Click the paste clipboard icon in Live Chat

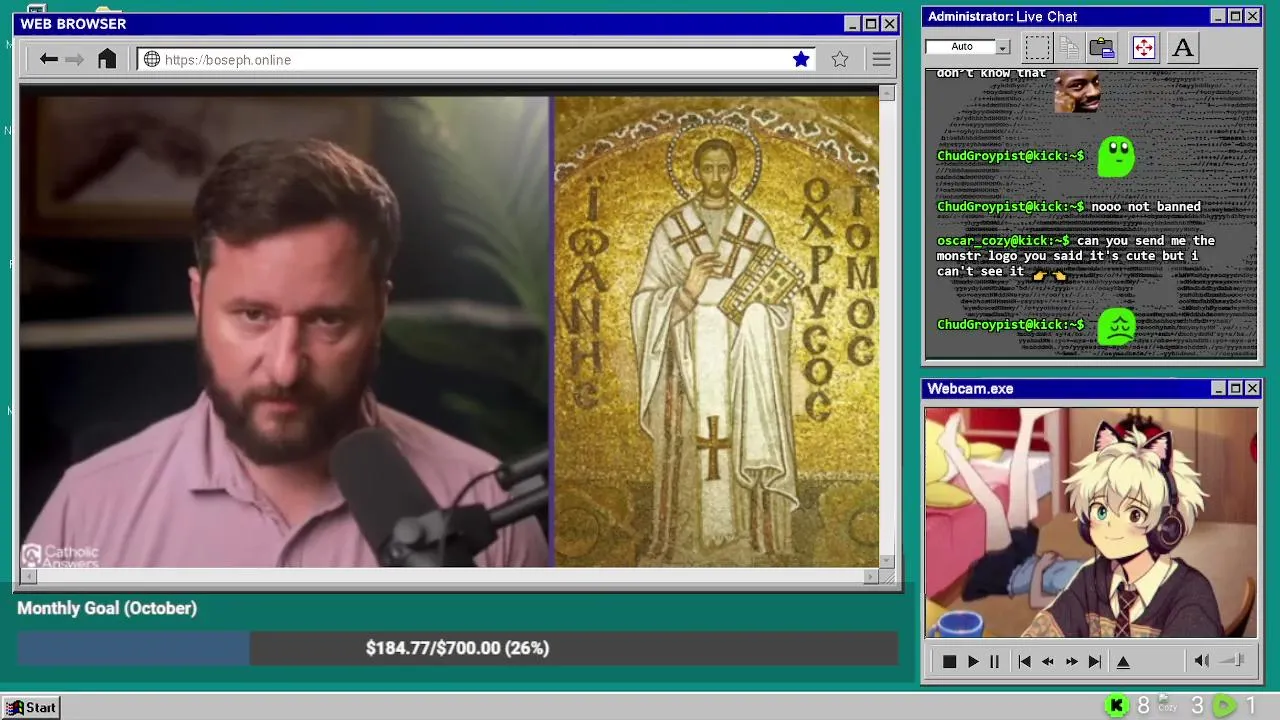pyautogui.click(x=1102, y=47)
